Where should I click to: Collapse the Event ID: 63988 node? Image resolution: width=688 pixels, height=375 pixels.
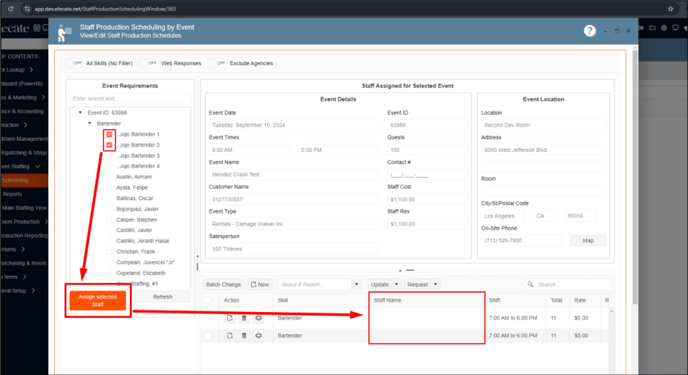click(x=80, y=113)
